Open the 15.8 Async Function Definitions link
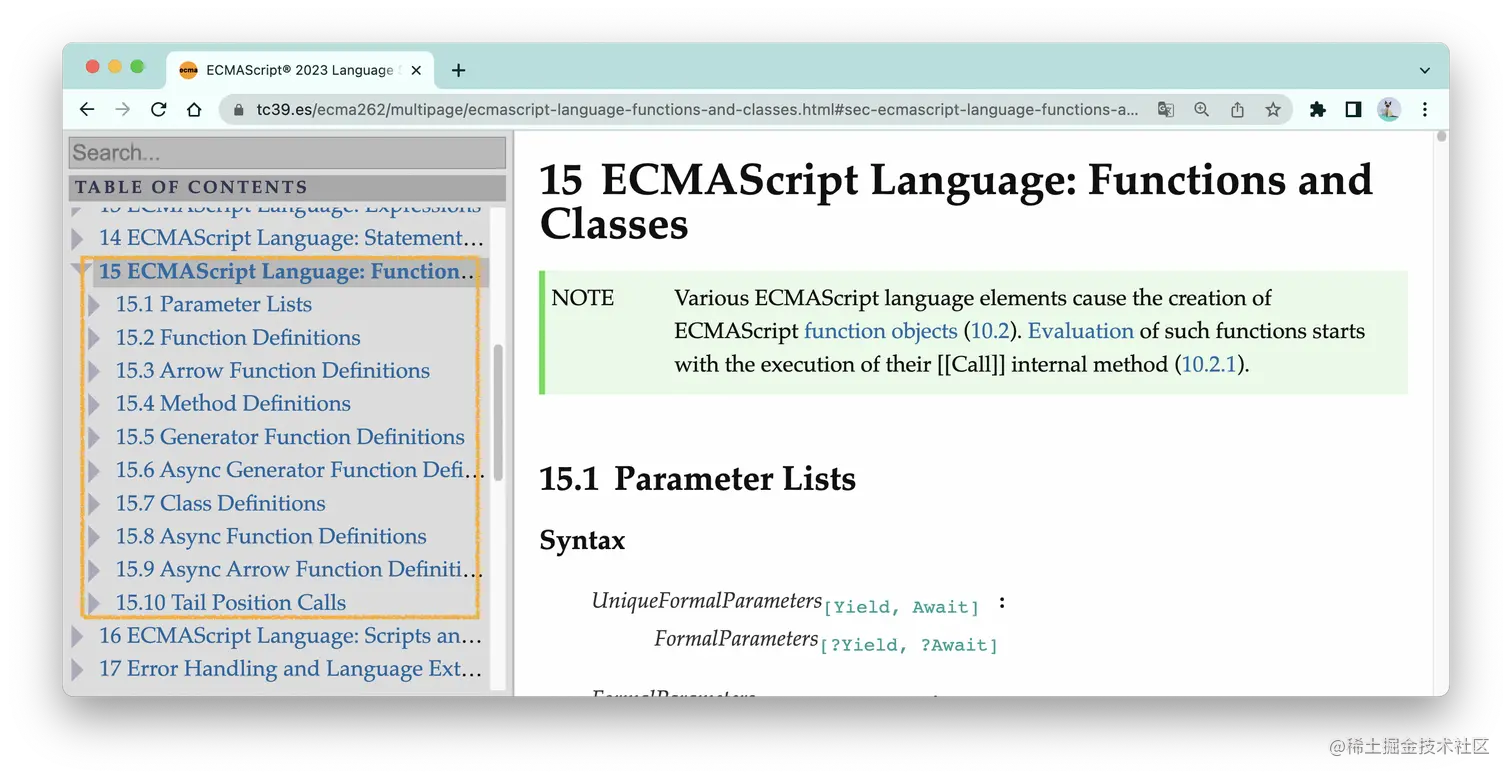 point(271,536)
